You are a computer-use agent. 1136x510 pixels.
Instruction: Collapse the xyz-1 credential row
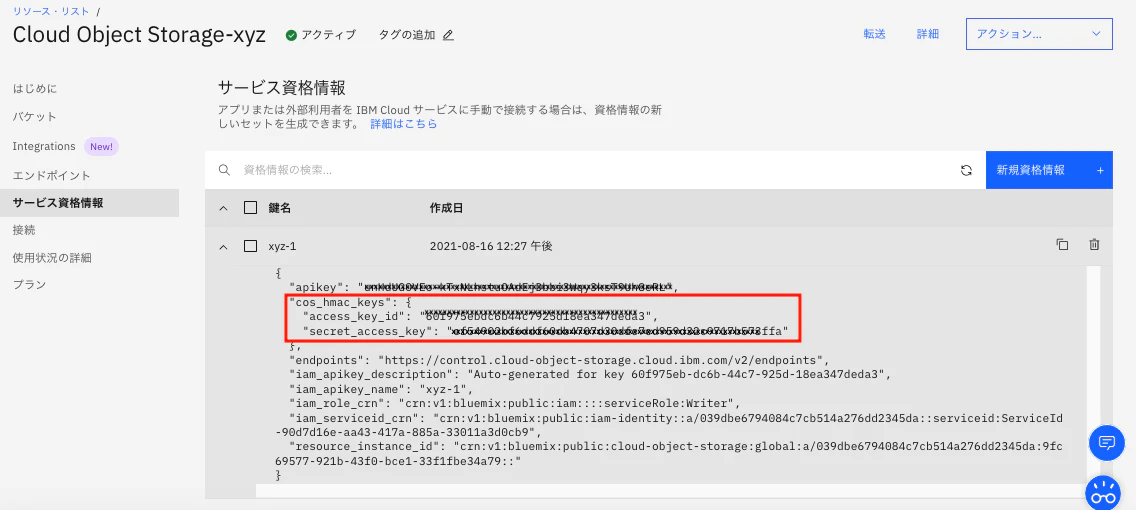pos(224,246)
